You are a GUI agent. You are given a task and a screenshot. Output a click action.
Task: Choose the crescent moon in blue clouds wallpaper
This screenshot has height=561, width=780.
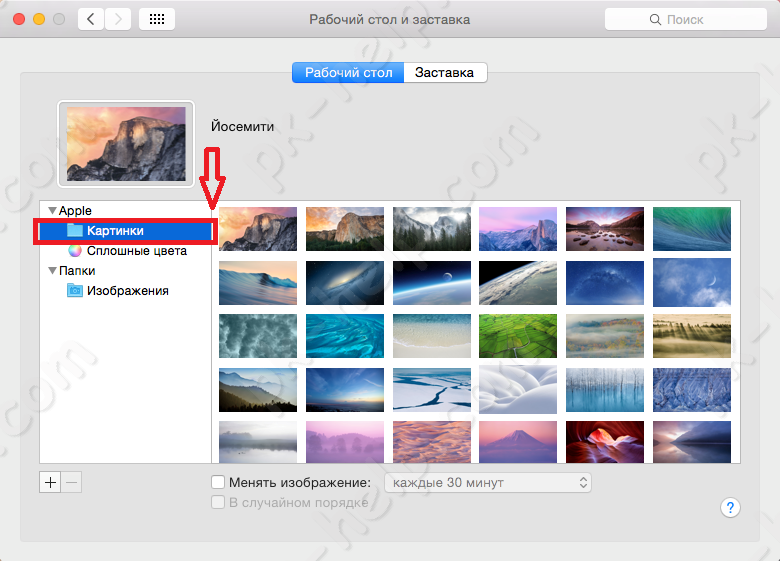(x=692, y=282)
